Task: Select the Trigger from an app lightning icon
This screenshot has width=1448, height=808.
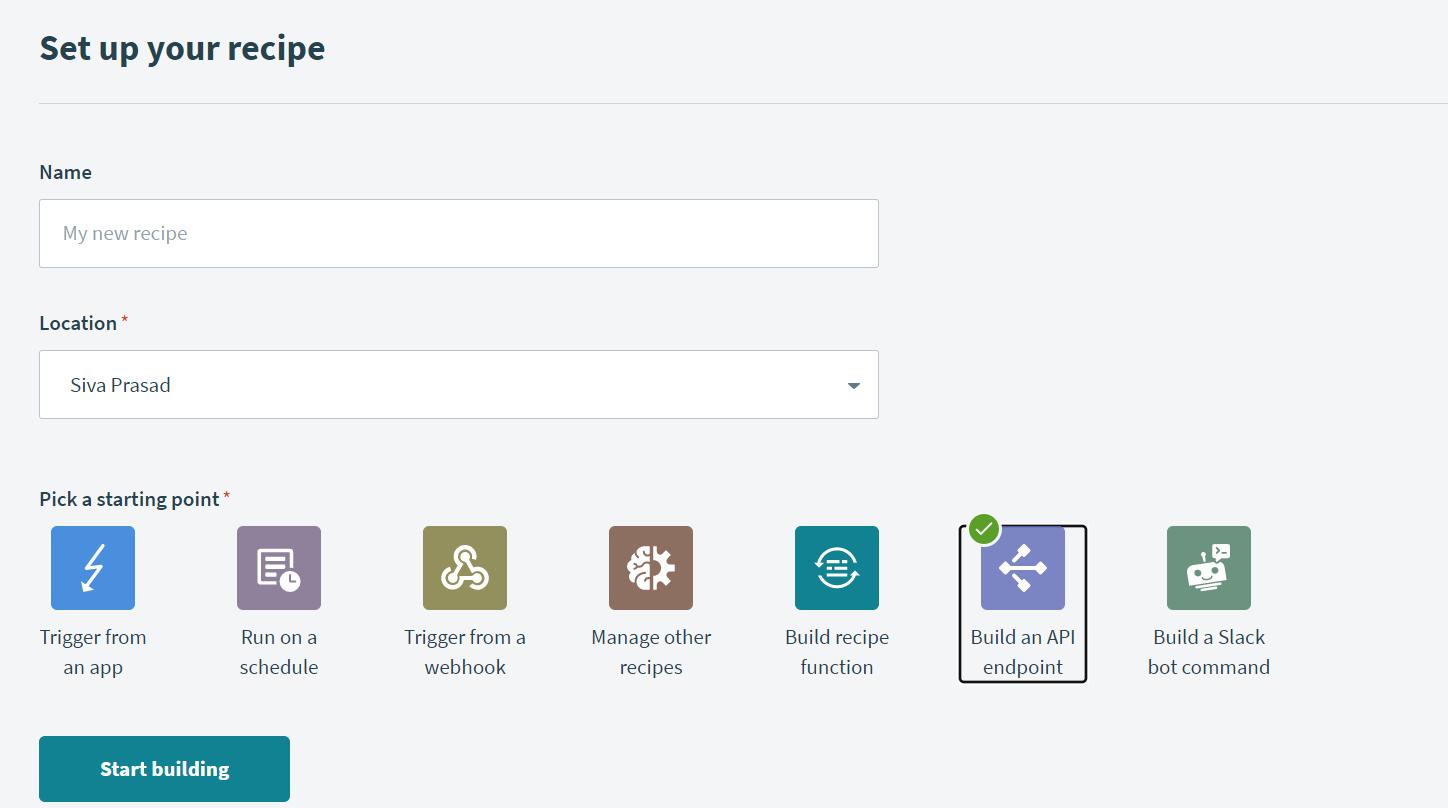Action: point(93,568)
